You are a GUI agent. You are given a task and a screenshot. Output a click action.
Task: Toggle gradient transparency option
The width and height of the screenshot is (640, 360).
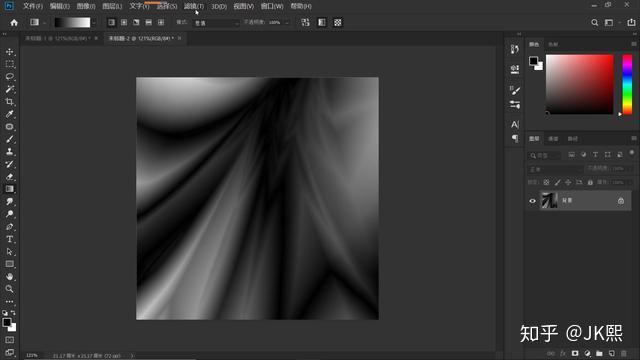338,22
